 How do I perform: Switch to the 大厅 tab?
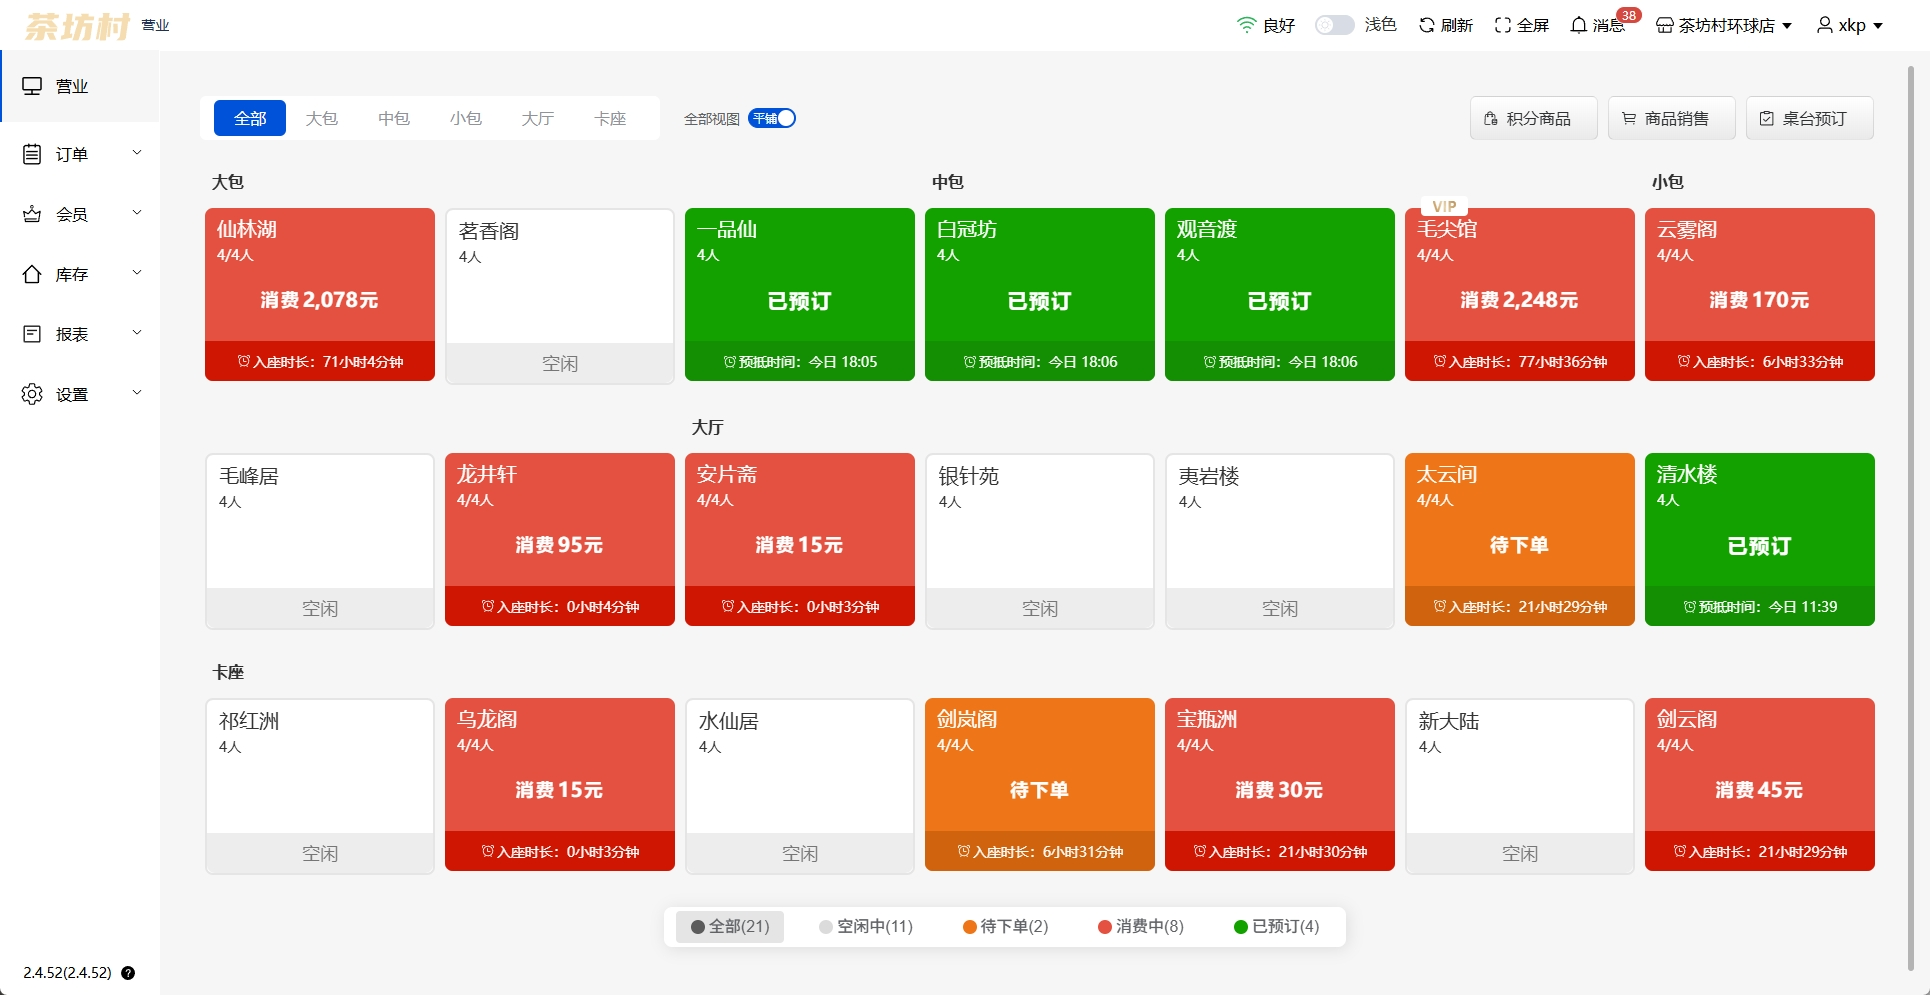click(x=538, y=118)
